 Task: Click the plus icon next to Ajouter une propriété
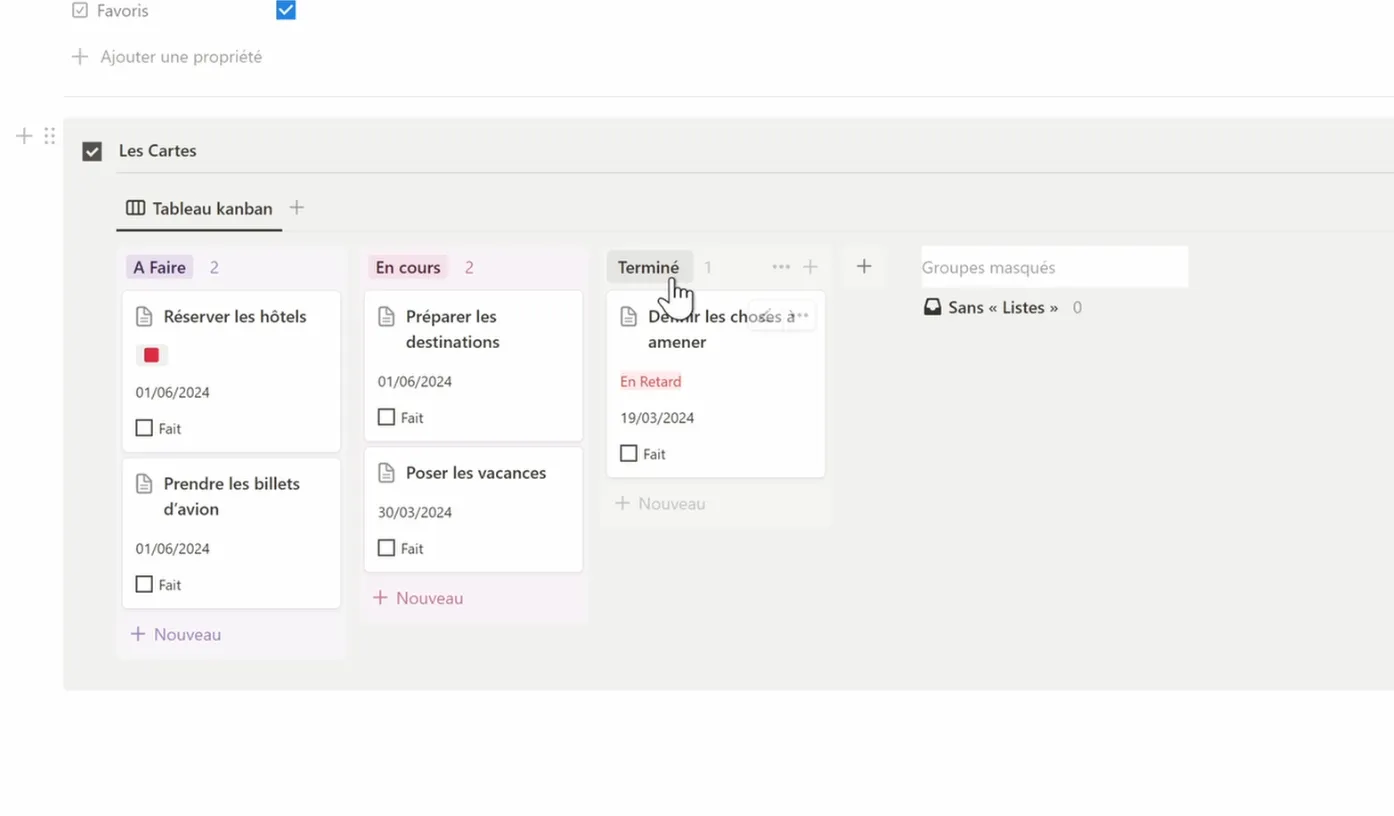click(80, 57)
